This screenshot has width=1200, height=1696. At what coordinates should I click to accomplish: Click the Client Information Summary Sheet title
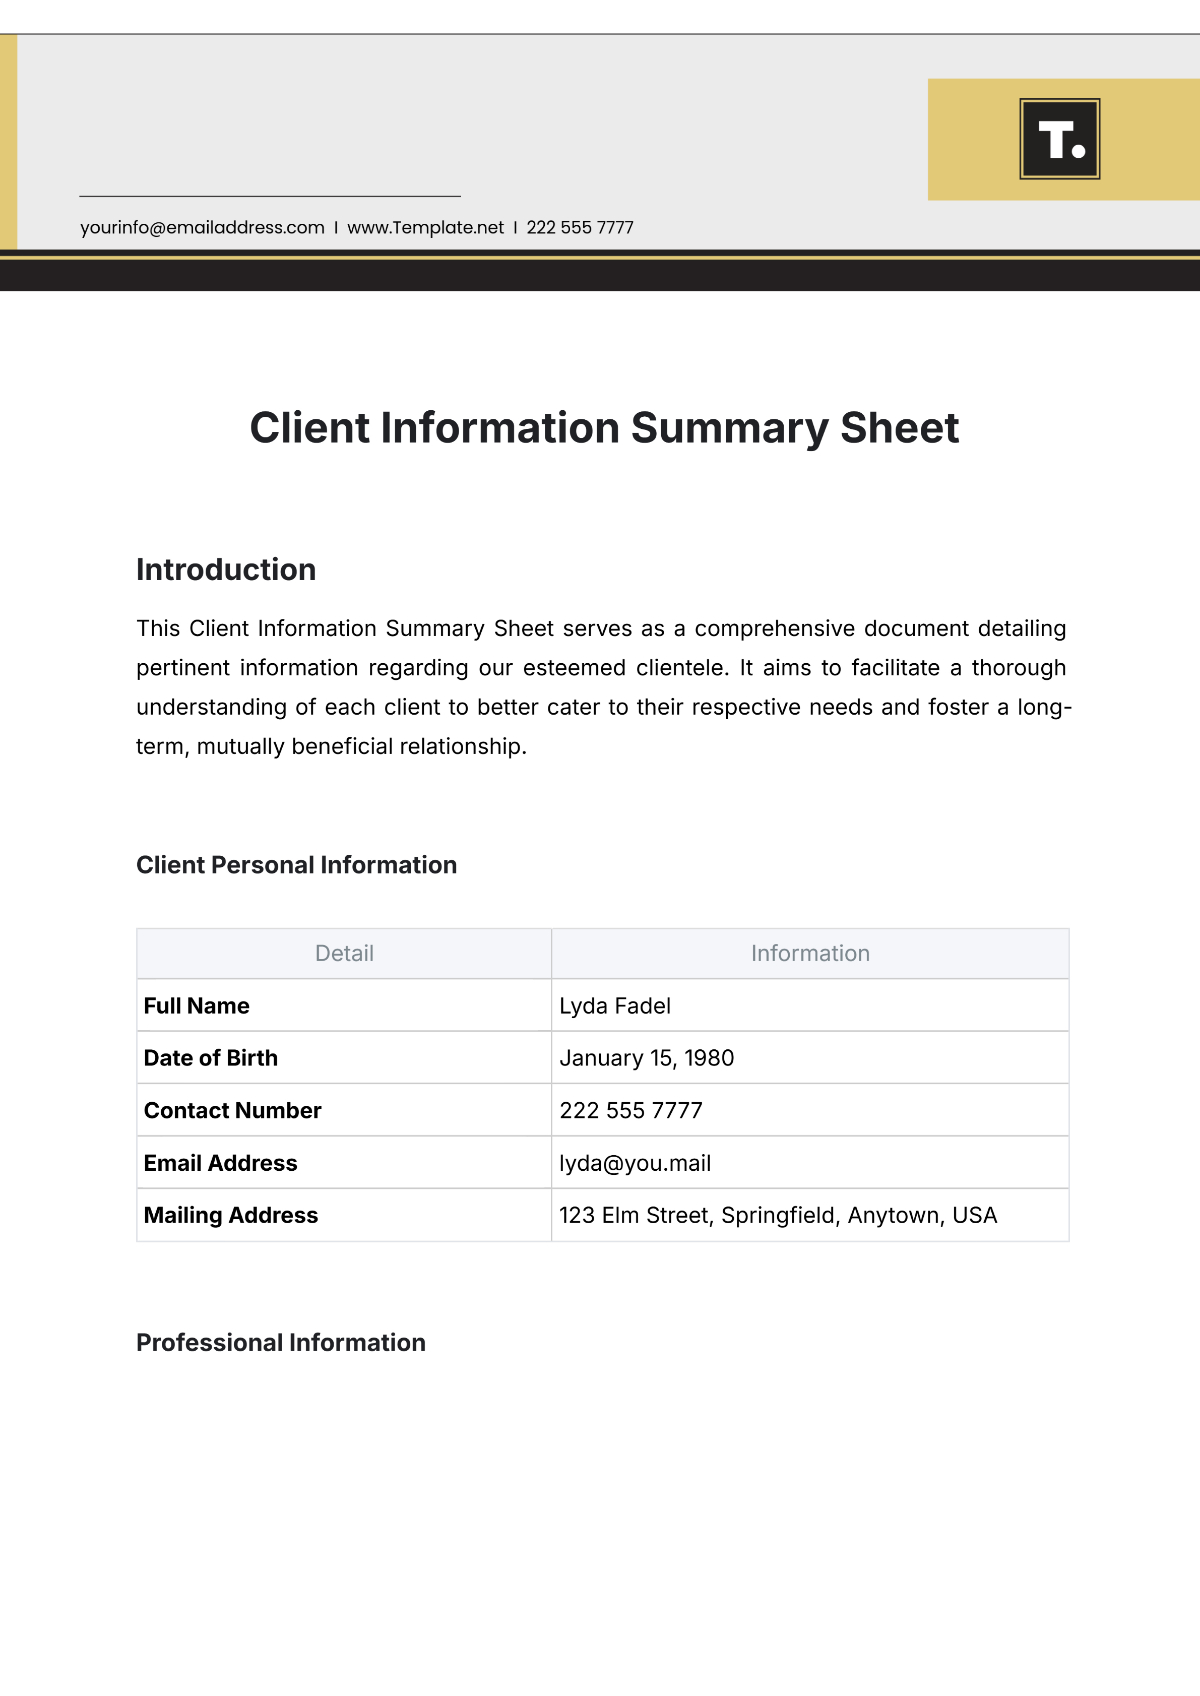click(604, 428)
